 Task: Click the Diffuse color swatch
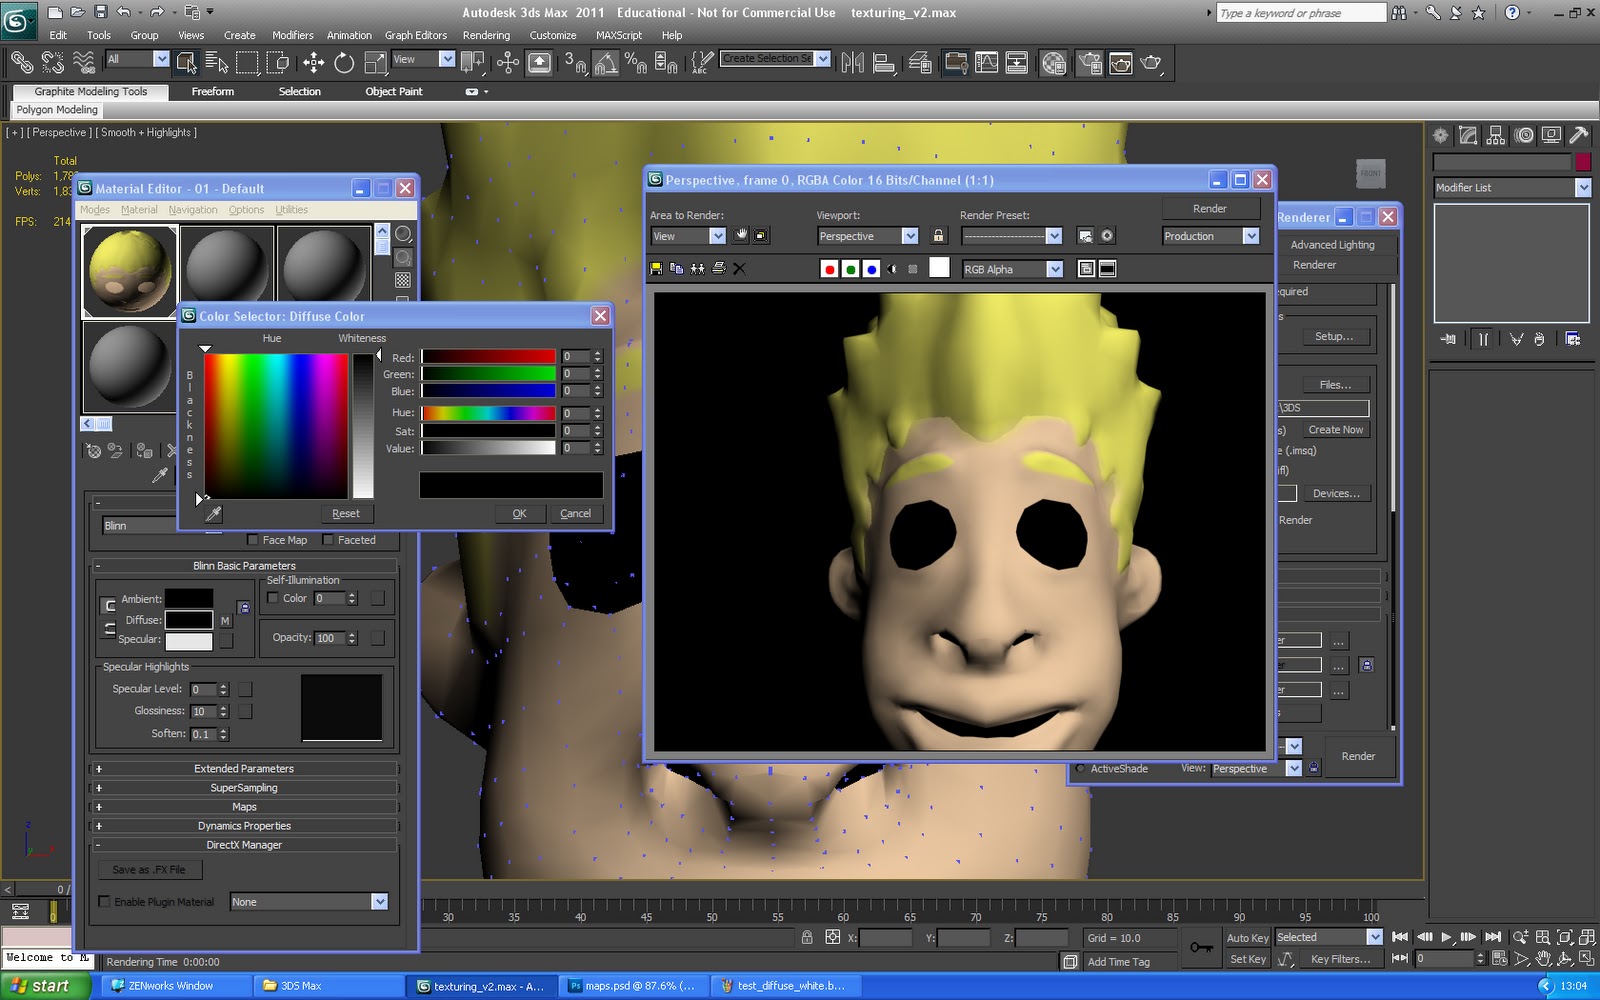(188, 620)
